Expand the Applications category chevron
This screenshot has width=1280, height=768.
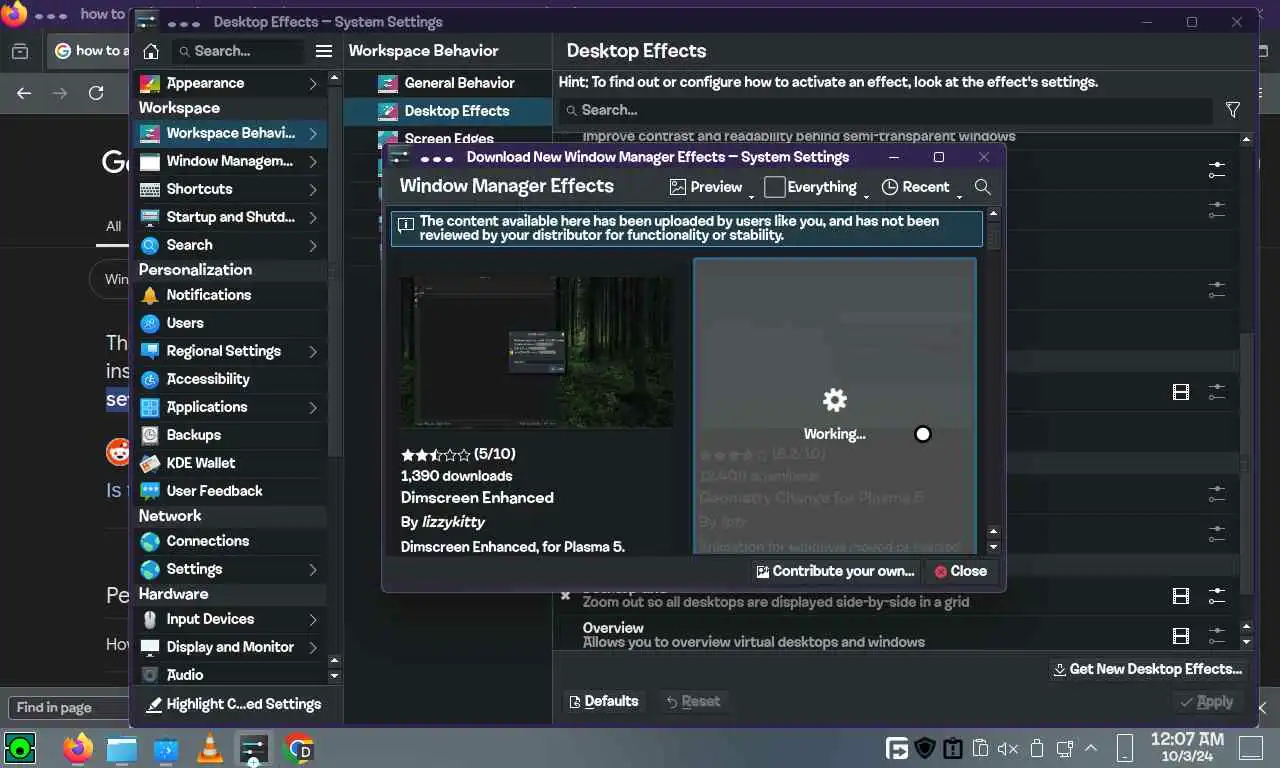(313, 407)
